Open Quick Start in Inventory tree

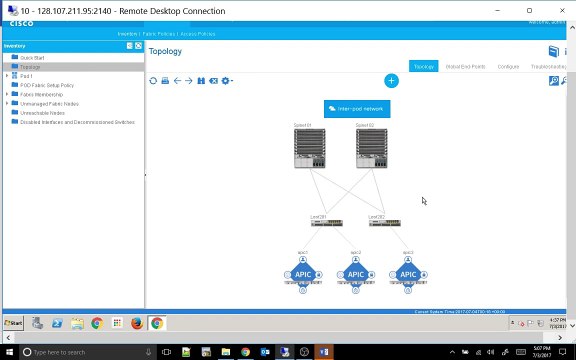[x=32, y=58]
